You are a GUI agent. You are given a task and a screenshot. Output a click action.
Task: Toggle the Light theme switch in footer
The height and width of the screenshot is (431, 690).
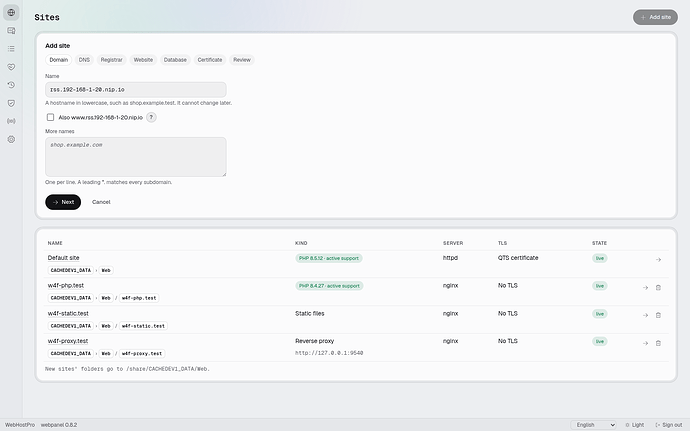(635, 425)
